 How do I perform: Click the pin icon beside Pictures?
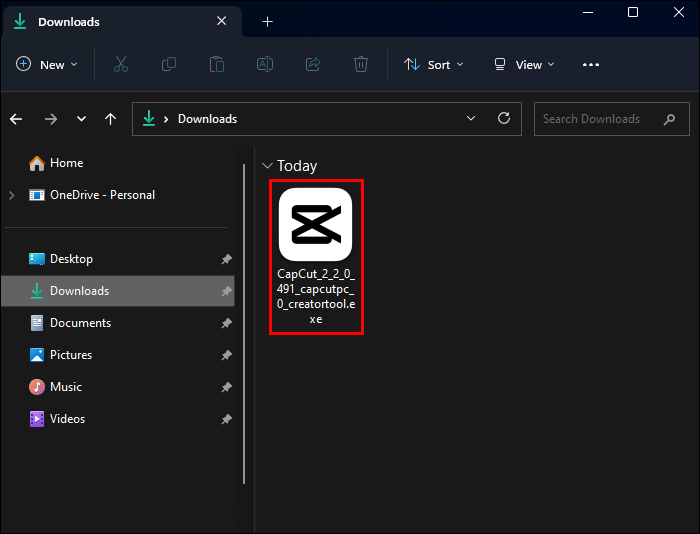[x=227, y=355]
